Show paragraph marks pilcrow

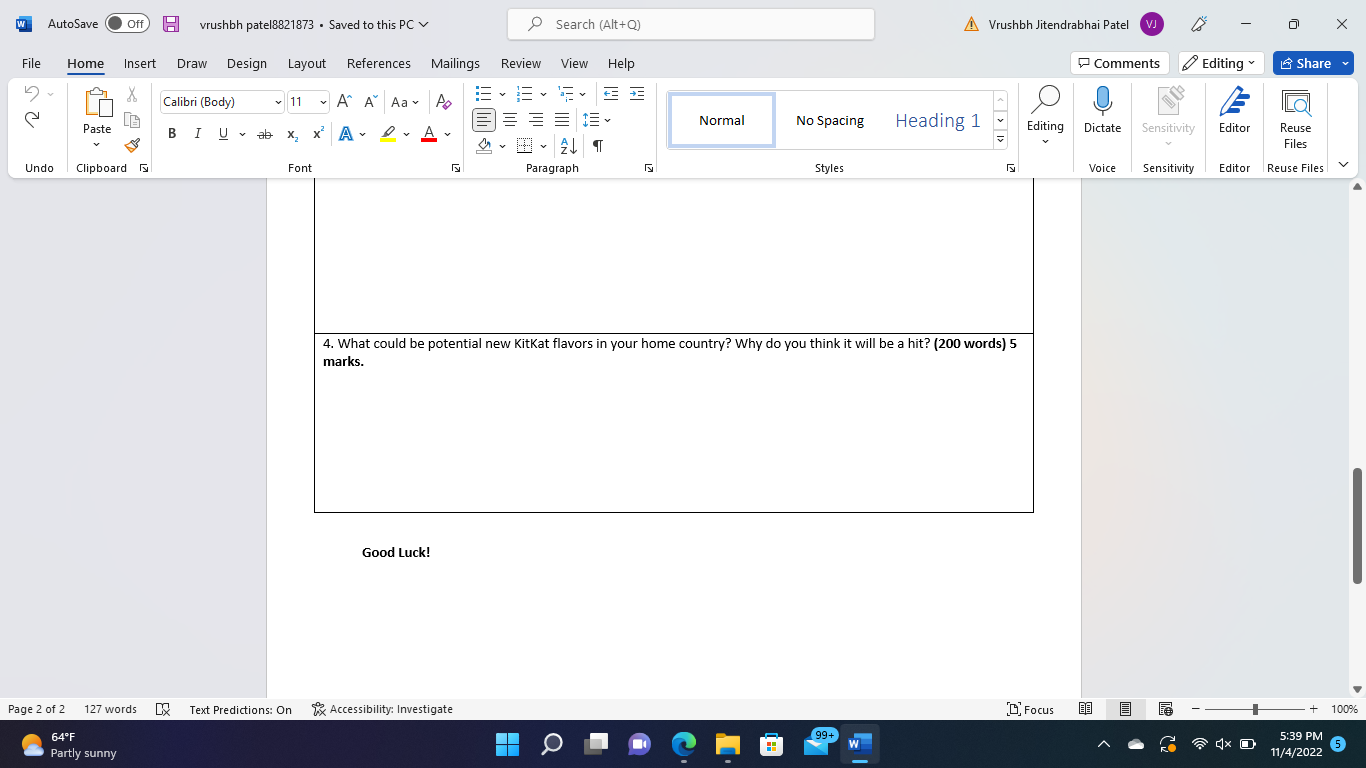pos(597,146)
